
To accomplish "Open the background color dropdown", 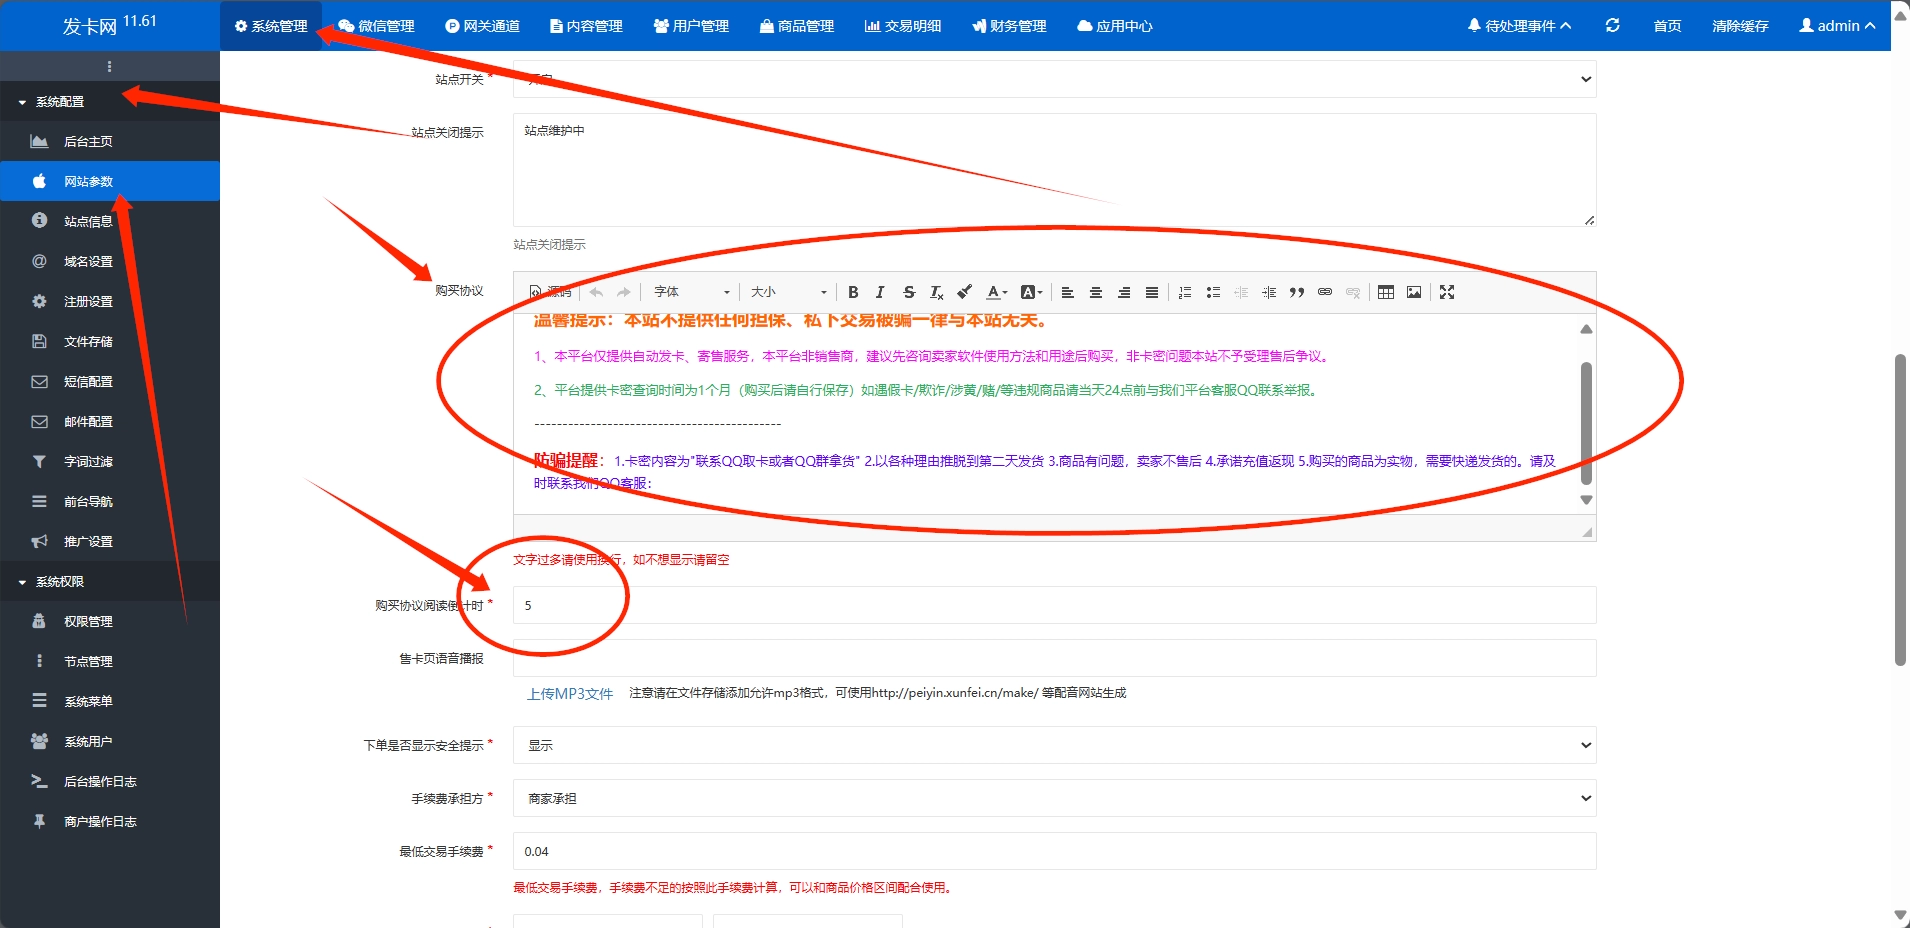I will (x=1031, y=292).
